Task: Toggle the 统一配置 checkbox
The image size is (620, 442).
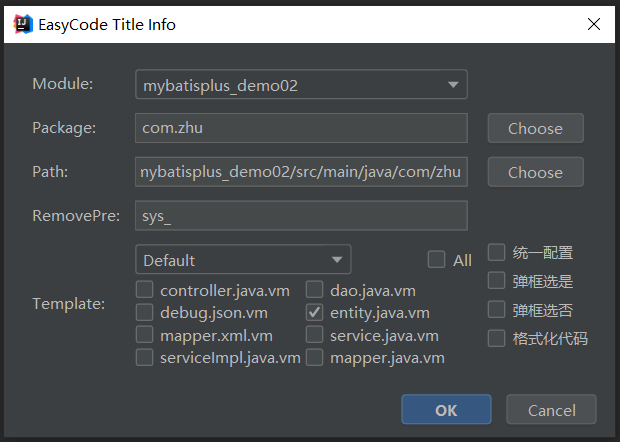Action: click(x=496, y=253)
